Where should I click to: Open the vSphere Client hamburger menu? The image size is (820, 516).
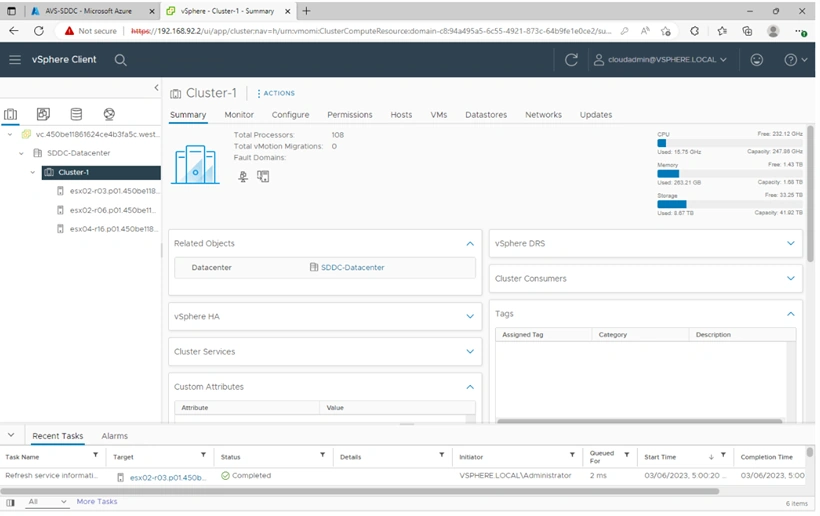15,60
